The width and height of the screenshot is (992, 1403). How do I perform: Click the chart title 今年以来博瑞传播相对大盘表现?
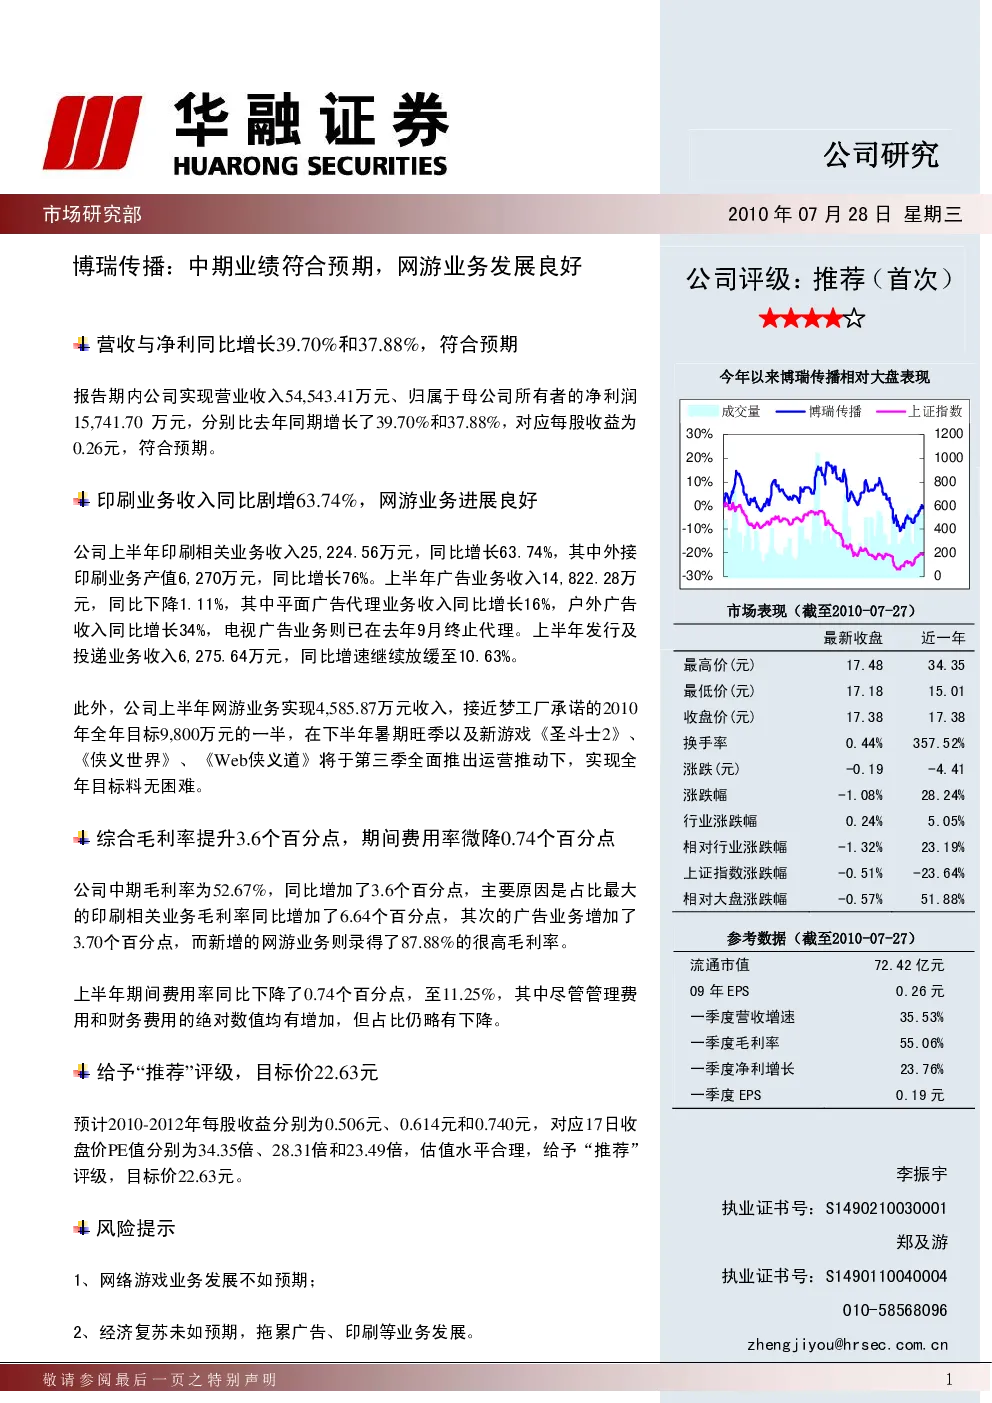click(x=825, y=377)
